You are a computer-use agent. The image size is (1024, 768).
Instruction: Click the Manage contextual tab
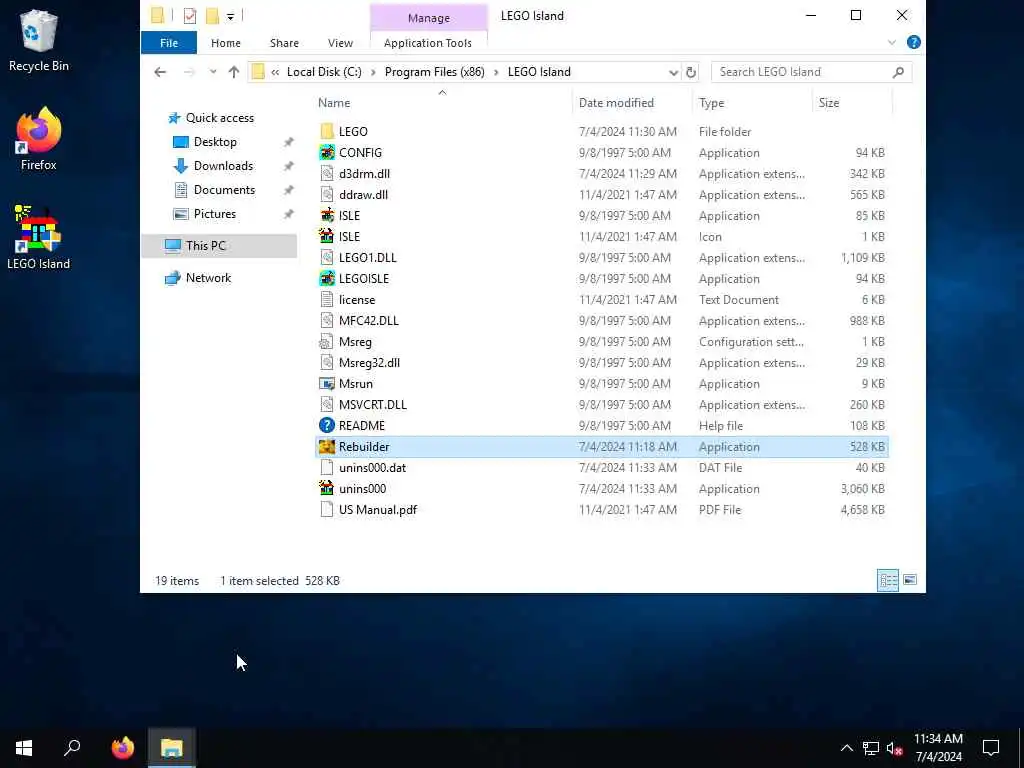[428, 18]
